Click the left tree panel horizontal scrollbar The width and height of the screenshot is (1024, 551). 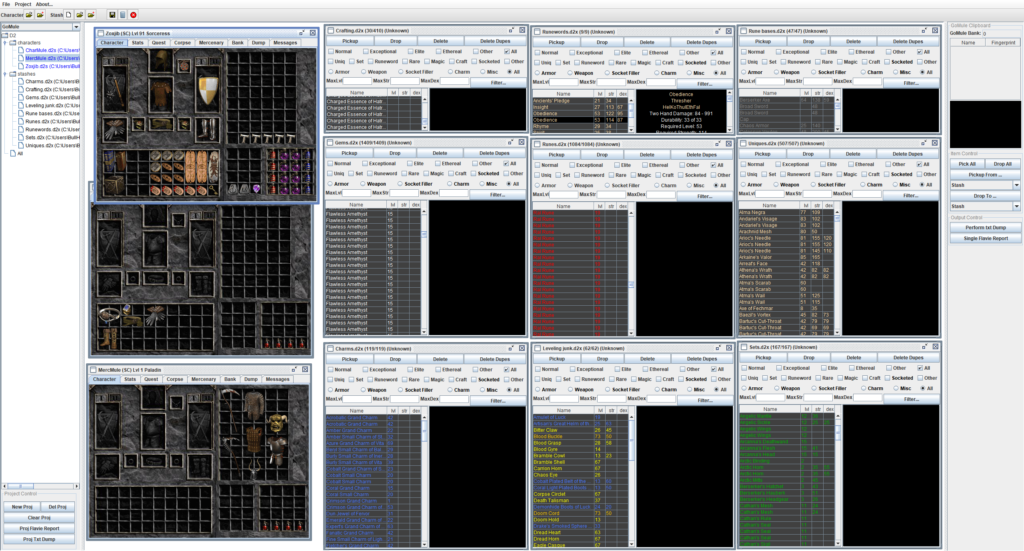40,486
